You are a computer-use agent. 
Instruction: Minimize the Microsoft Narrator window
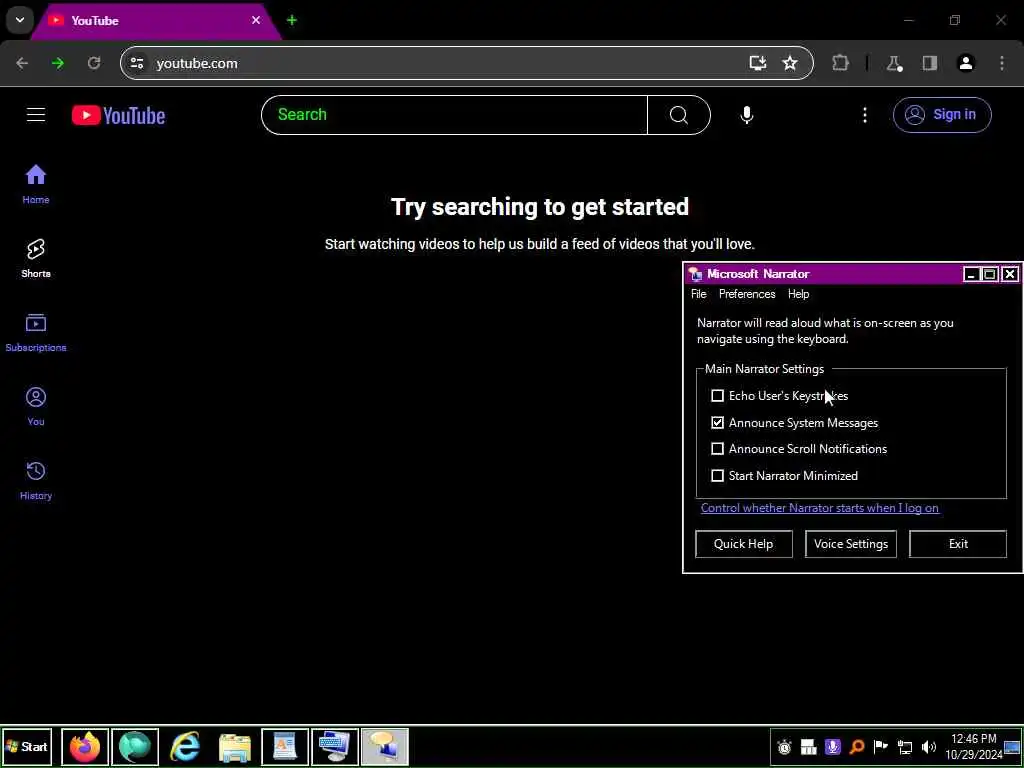971,274
